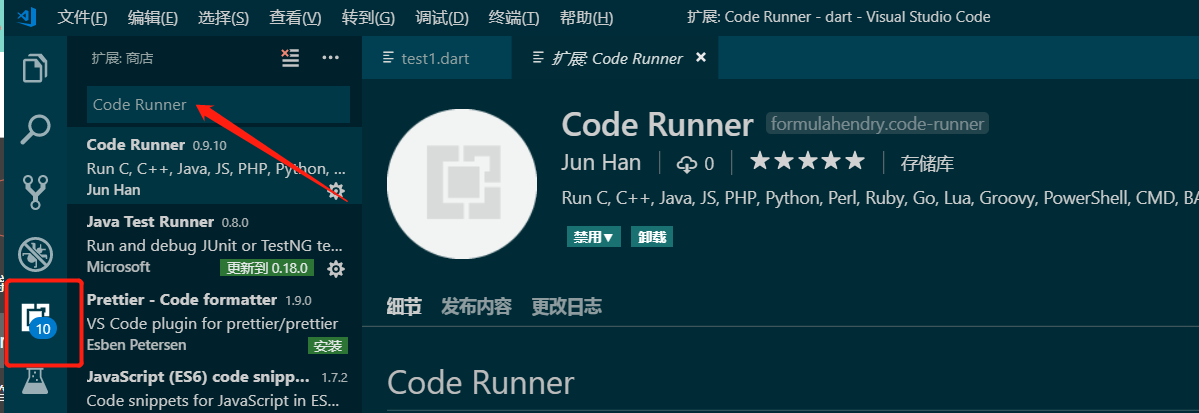Click the download count cloud icon
The image size is (1199, 413).
687,163
